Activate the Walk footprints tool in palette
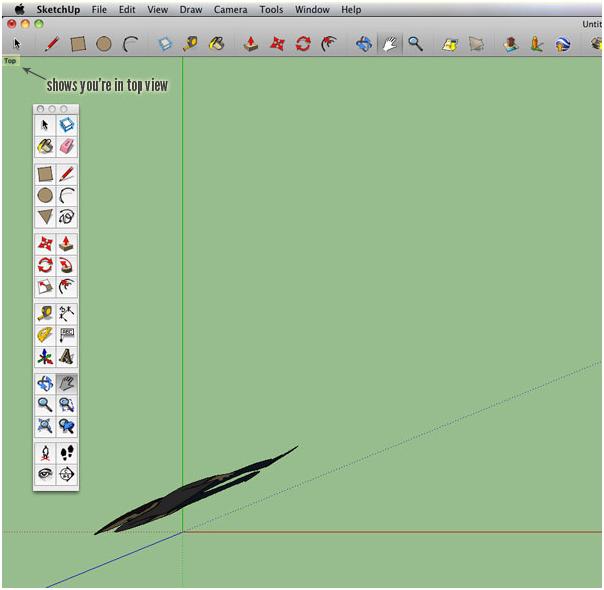 (67, 453)
